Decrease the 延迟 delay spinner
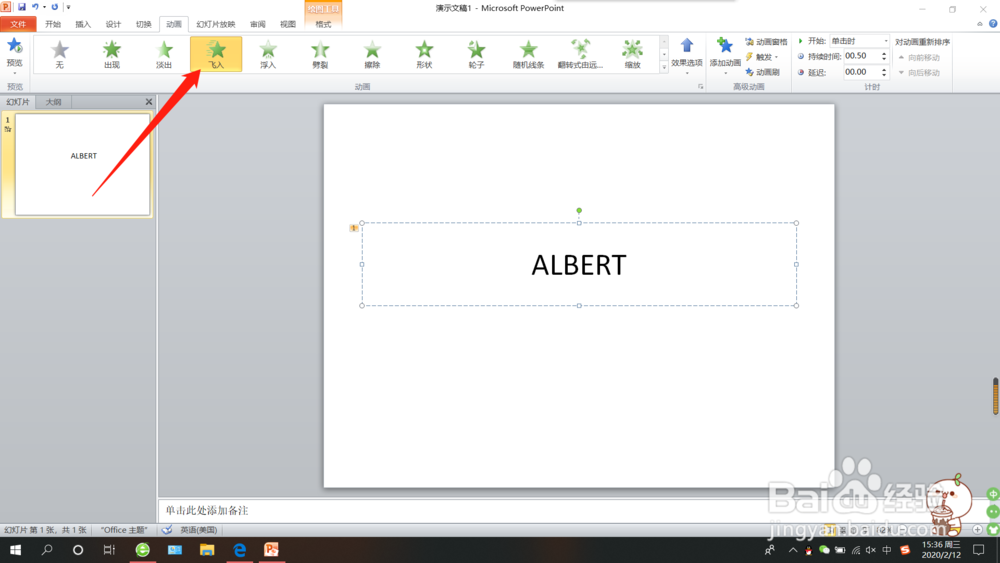Image resolution: width=1000 pixels, height=563 pixels. [885, 75]
